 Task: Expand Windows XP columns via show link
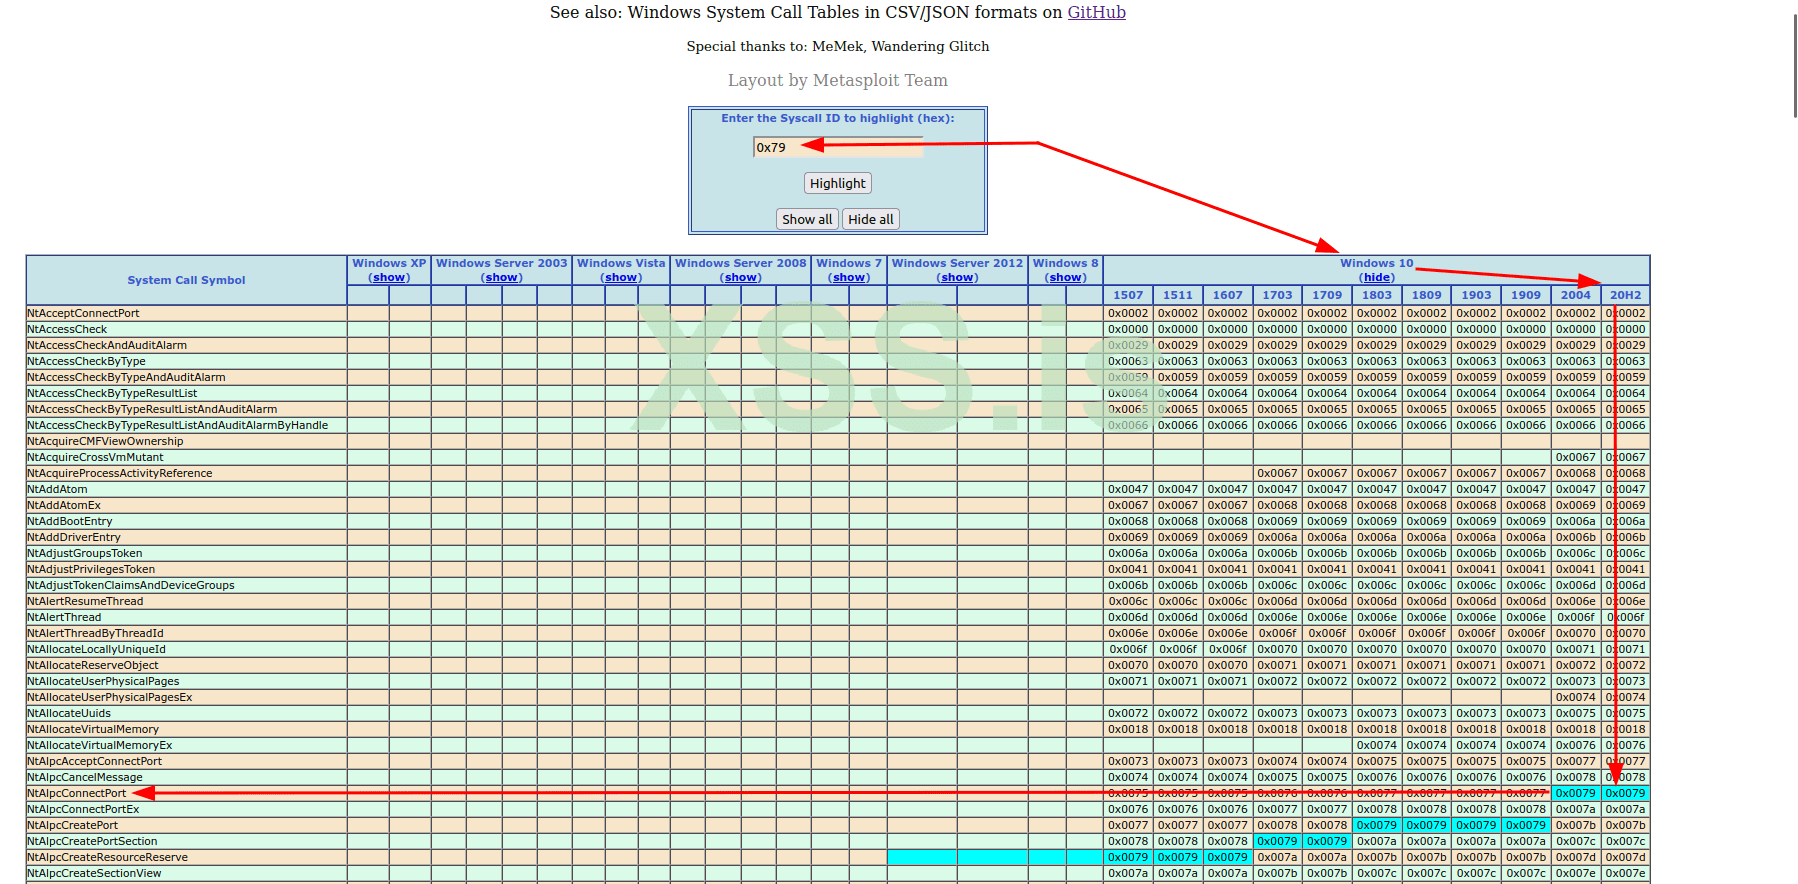coord(389,278)
